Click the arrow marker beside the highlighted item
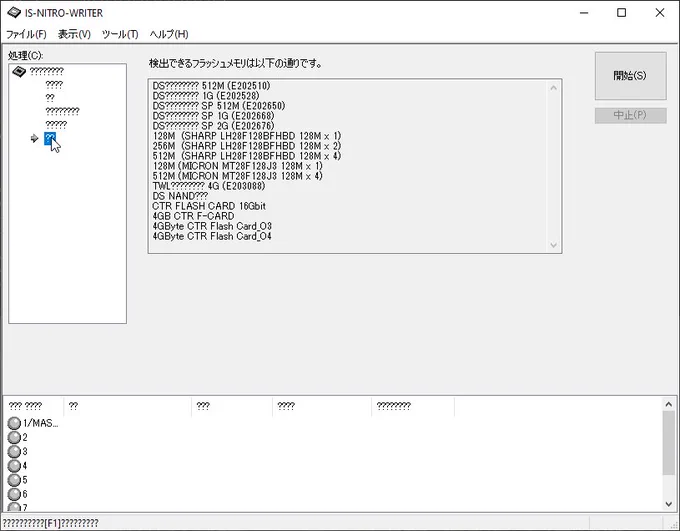The image size is (680, 531). pyautogui.click(x=35, y=138)
